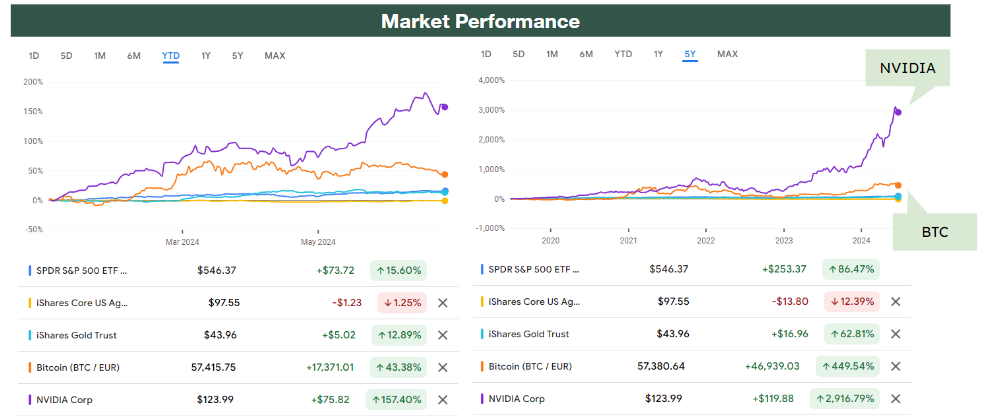Image resolution: width=990 pixels, height=420 pixels.
Task: Click the 15.60% gain badge
Action: click(x=398, y=270)
